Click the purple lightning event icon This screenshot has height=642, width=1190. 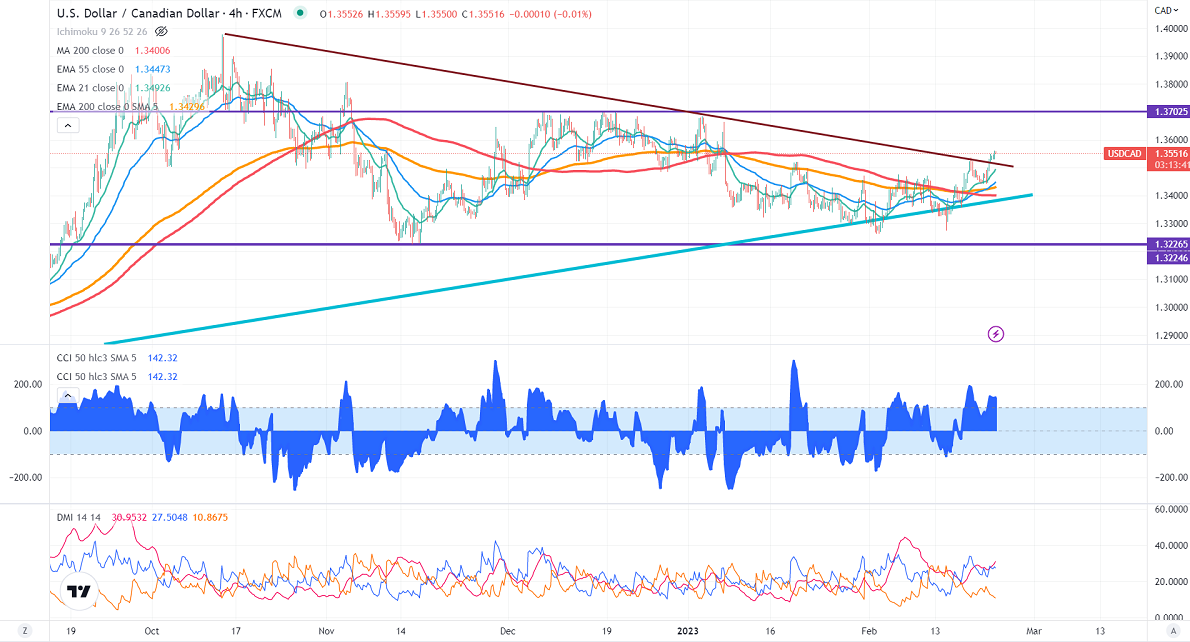(995, 333)
